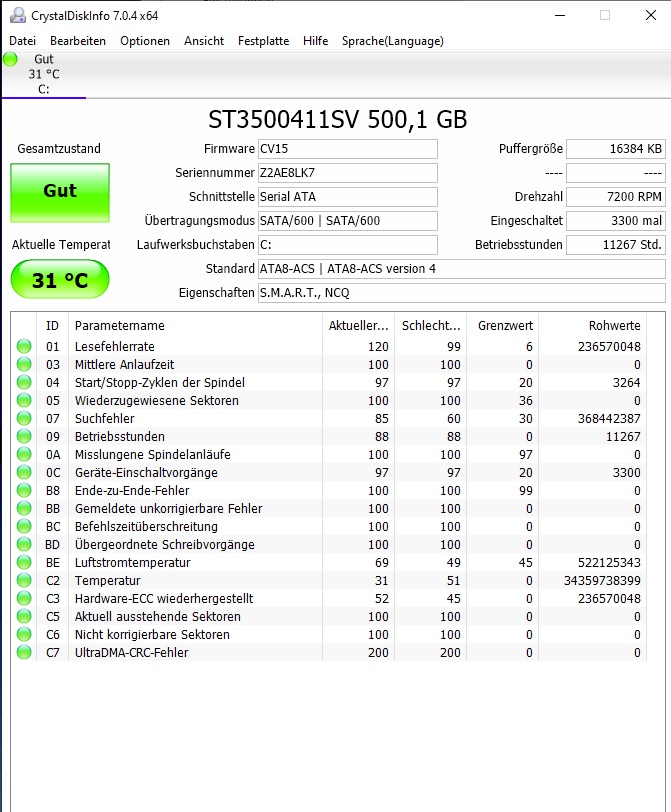Click the Firmware field showing CV15

tap(348, 149)
